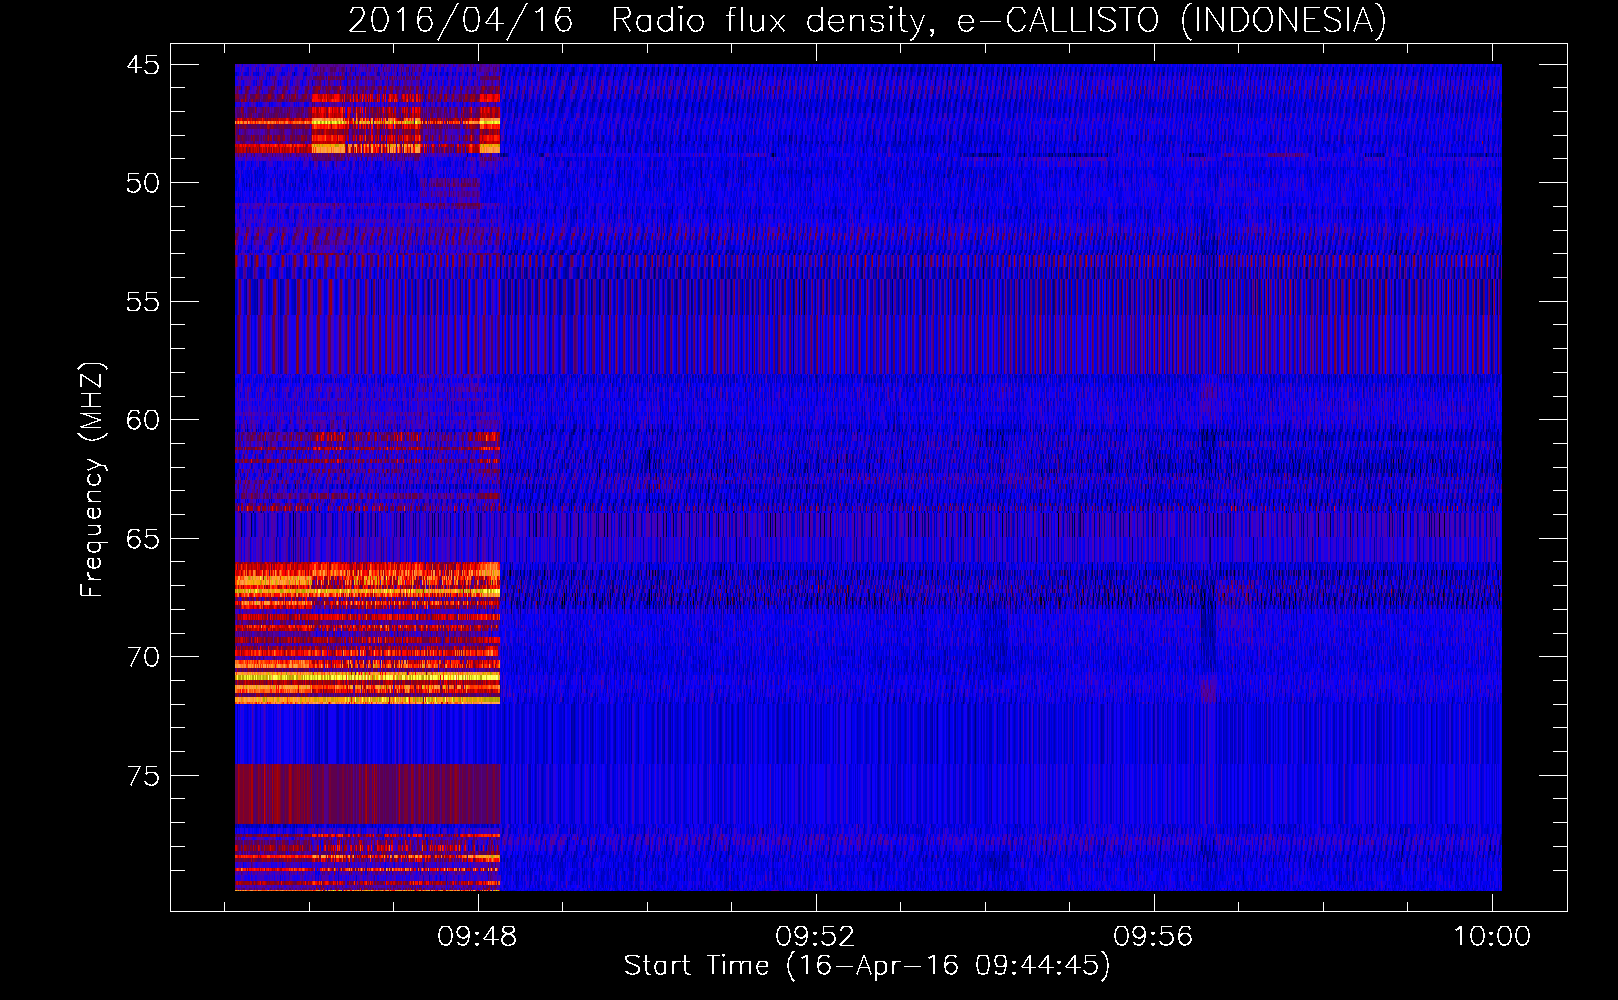Click the 65 frequency tick label
Viewport: 1618px width, 1000px height.
click(x=143, y=539)
